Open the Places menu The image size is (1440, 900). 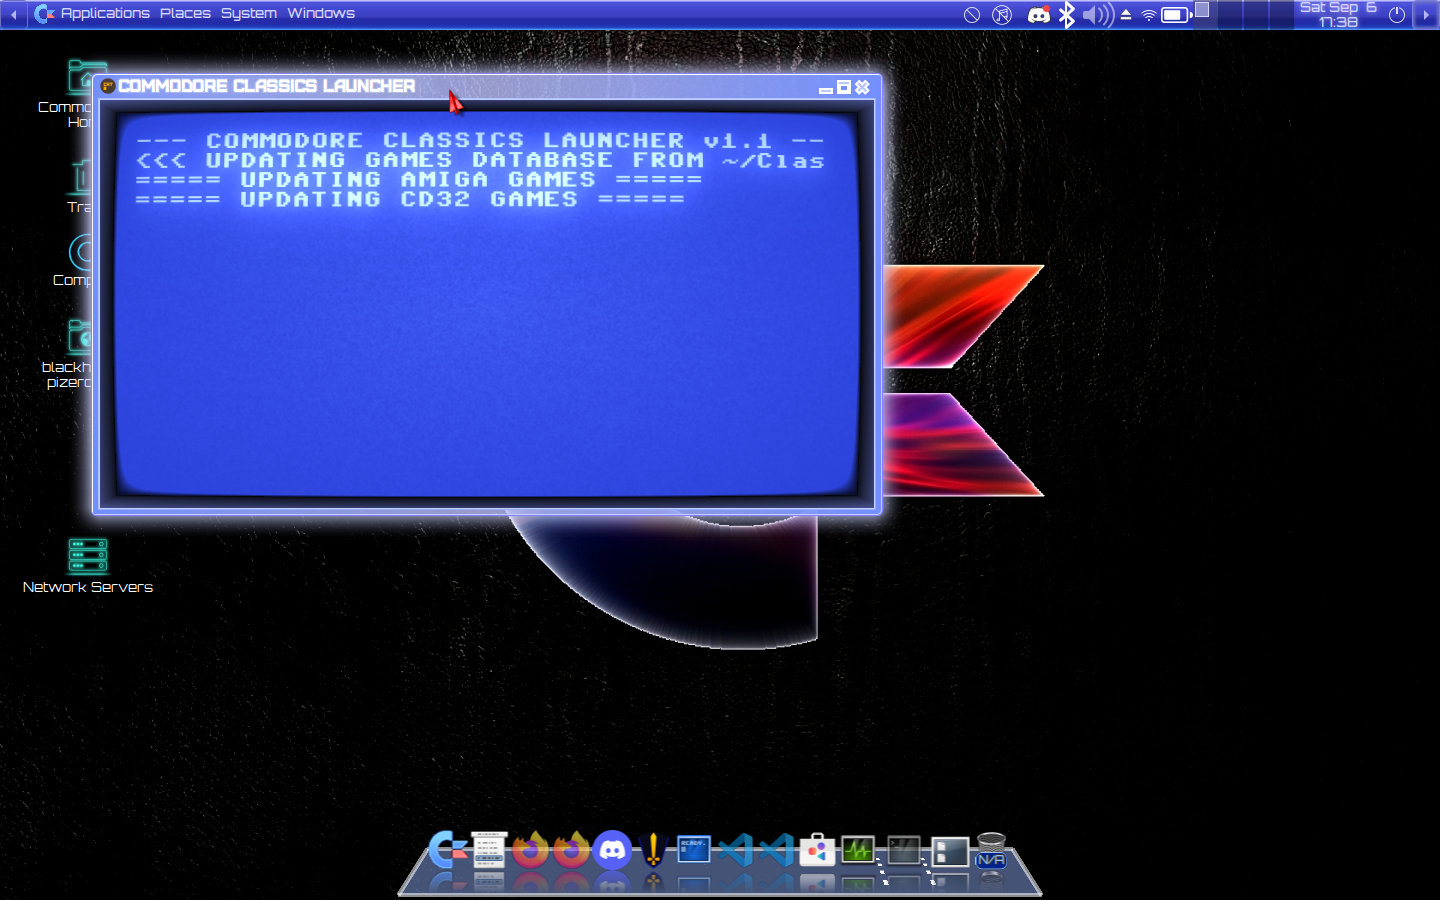[x=185, y=13]
